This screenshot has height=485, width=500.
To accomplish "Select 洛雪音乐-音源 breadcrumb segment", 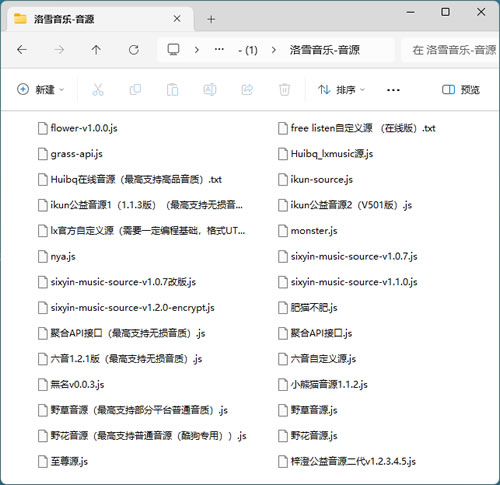I will pos(325,50).
